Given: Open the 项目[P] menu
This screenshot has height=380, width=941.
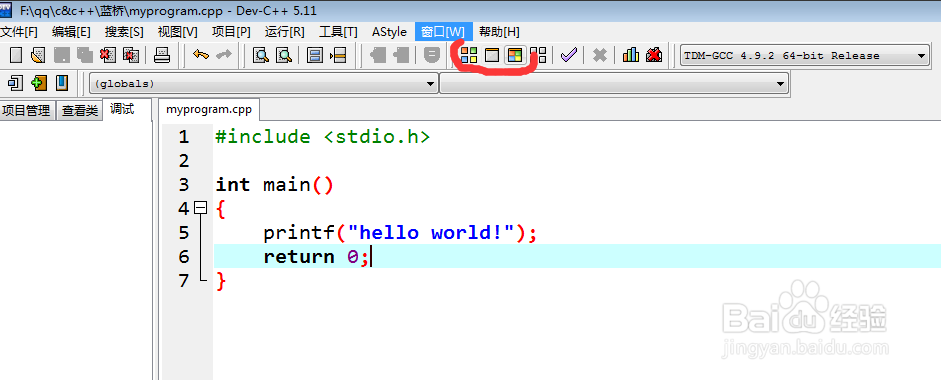Looking at the screenshot, I should pos(231,32).
